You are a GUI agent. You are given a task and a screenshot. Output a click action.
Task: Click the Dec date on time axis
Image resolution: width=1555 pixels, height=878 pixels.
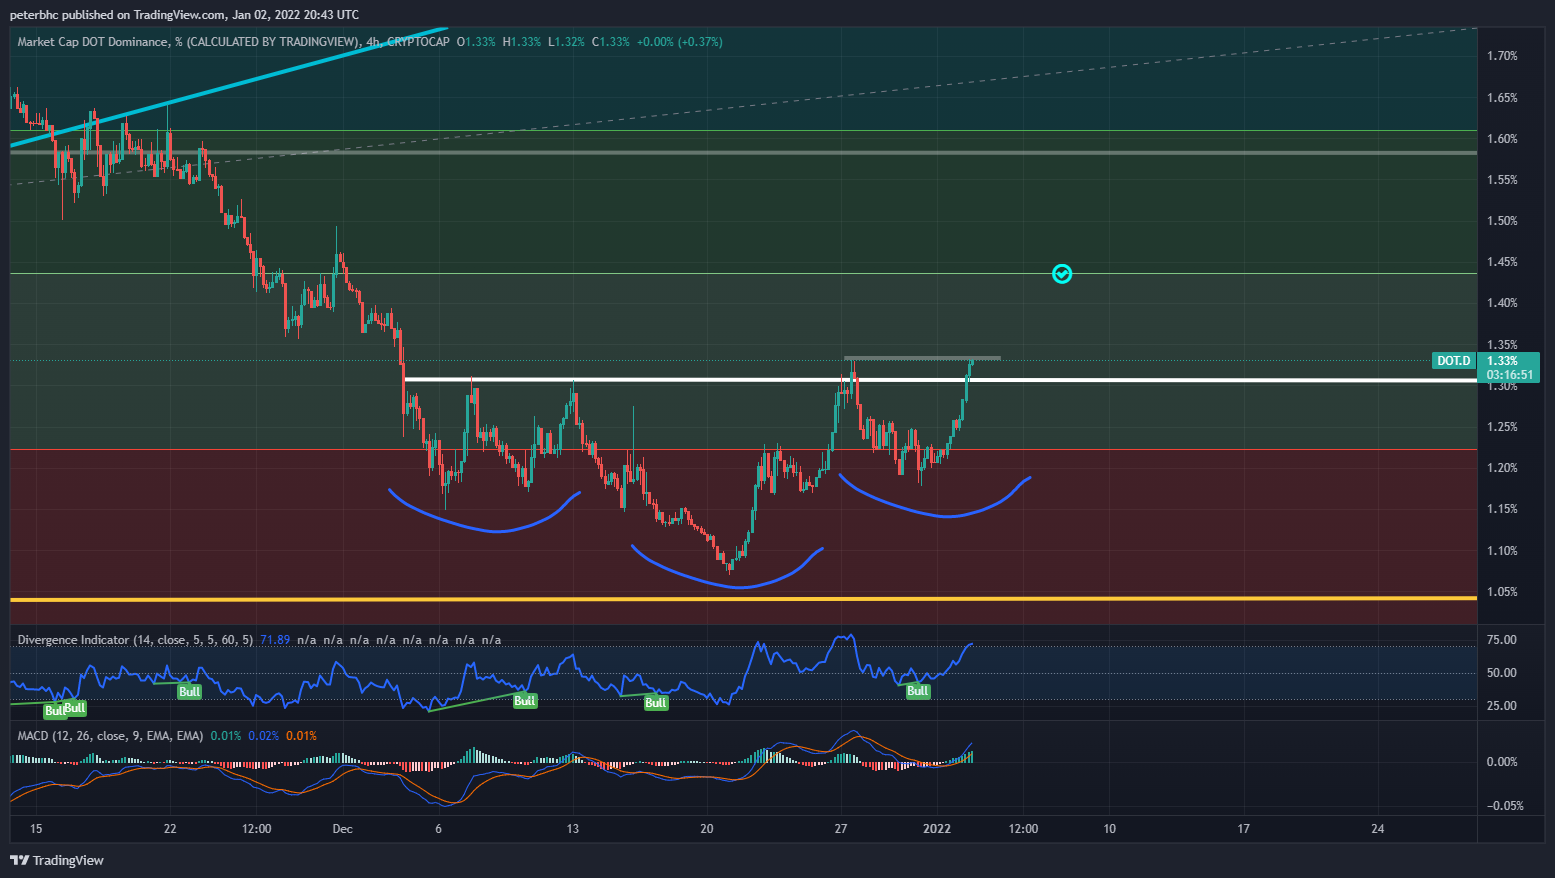pos(343,829)
